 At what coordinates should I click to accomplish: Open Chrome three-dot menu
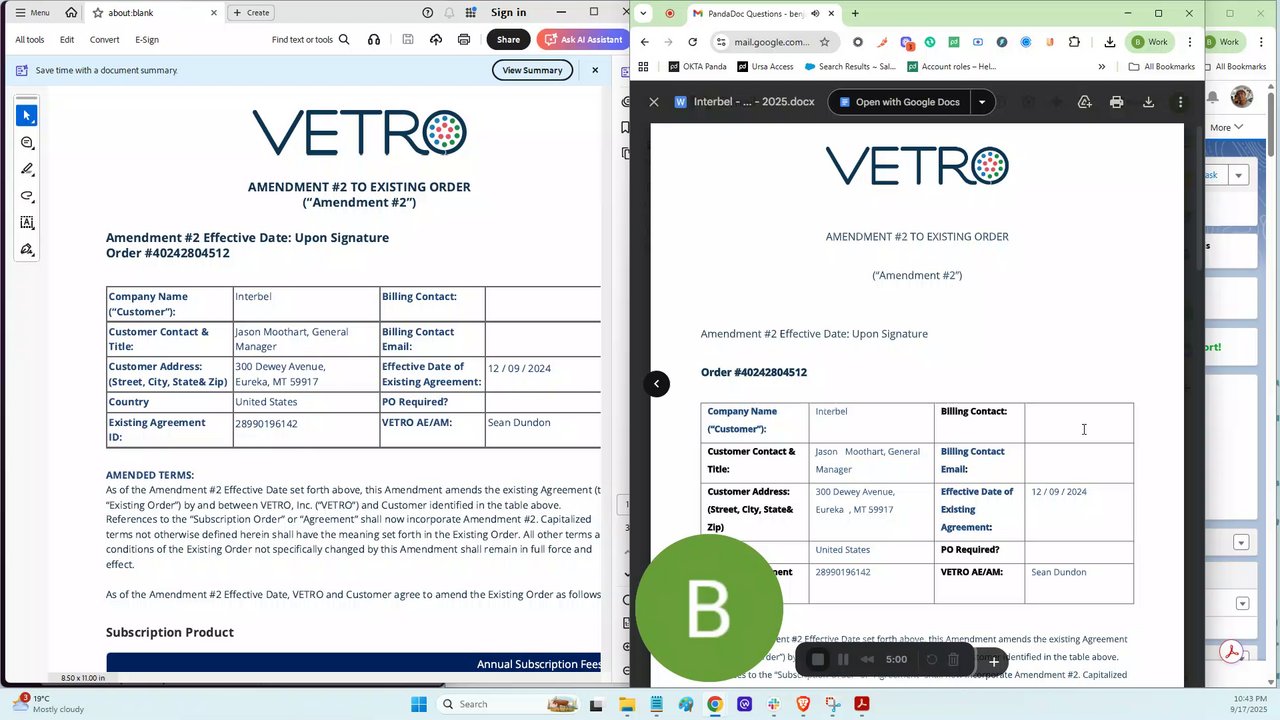tap(1190, 42)
